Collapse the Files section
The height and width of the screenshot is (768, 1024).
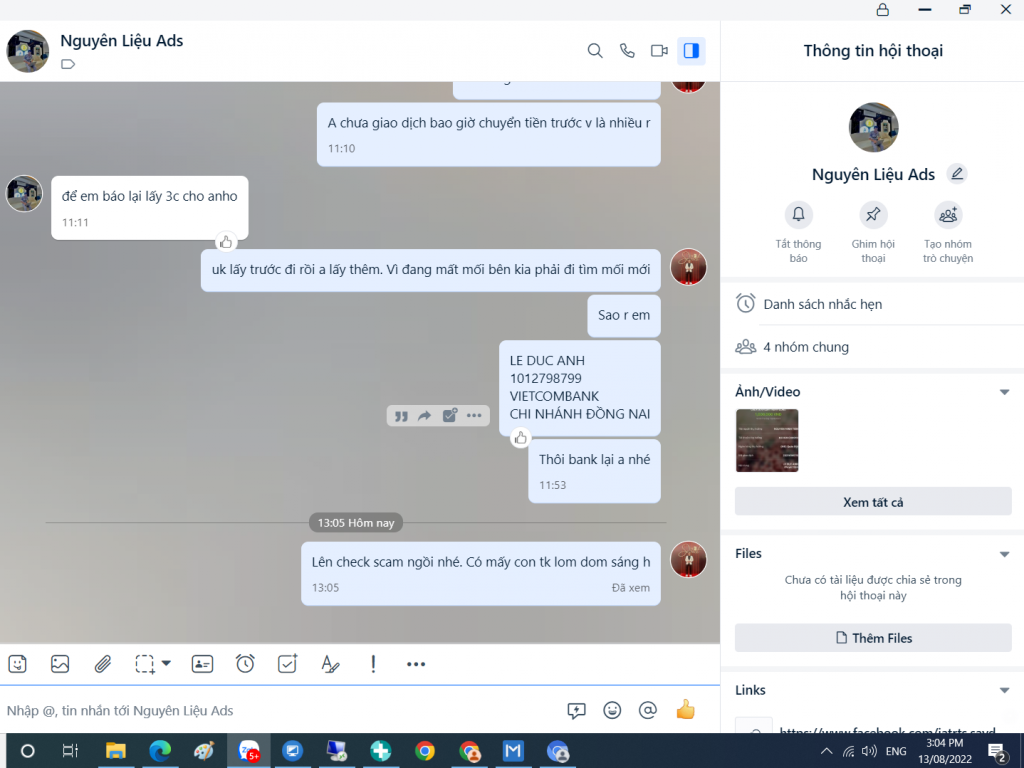coord(1004,554)
